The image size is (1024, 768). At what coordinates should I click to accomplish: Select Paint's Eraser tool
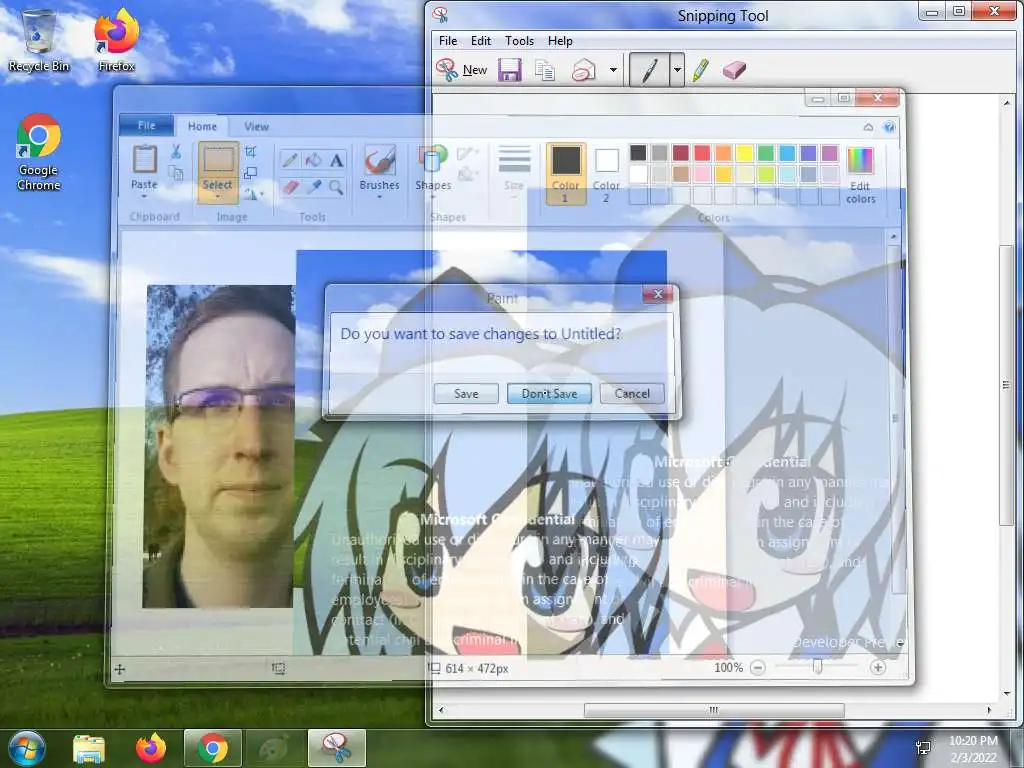[290, 188]
